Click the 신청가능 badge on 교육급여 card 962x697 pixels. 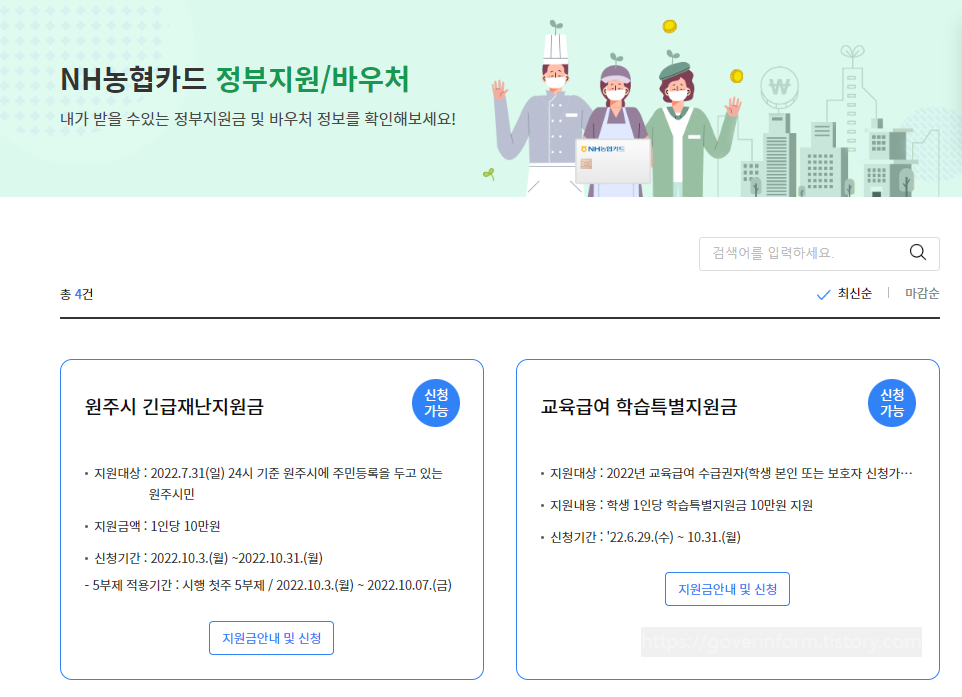tap(891, 403)
